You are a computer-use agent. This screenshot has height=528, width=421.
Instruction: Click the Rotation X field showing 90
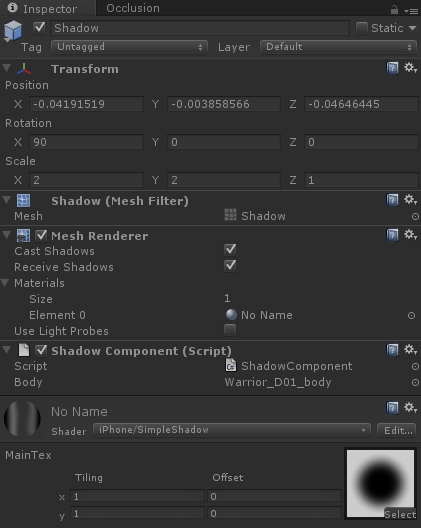[x=86, y=142]
